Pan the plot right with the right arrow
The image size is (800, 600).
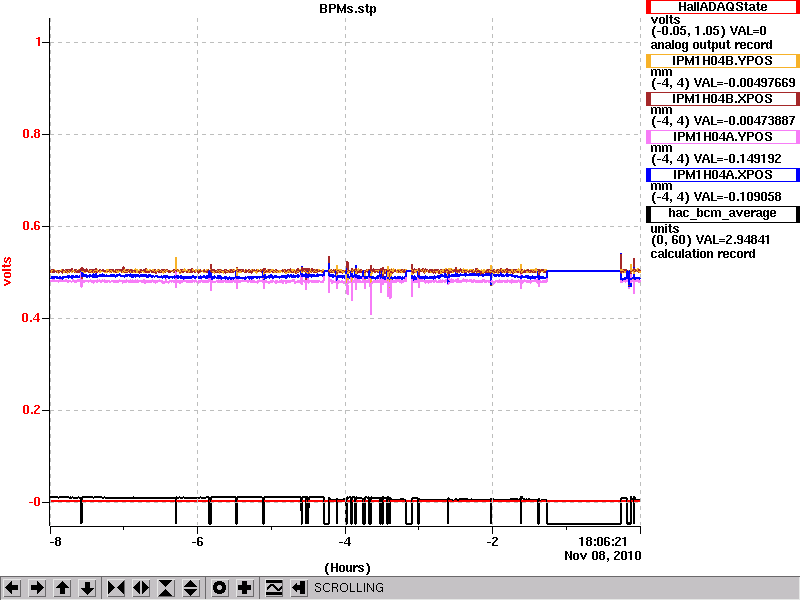tap(37, 588)
